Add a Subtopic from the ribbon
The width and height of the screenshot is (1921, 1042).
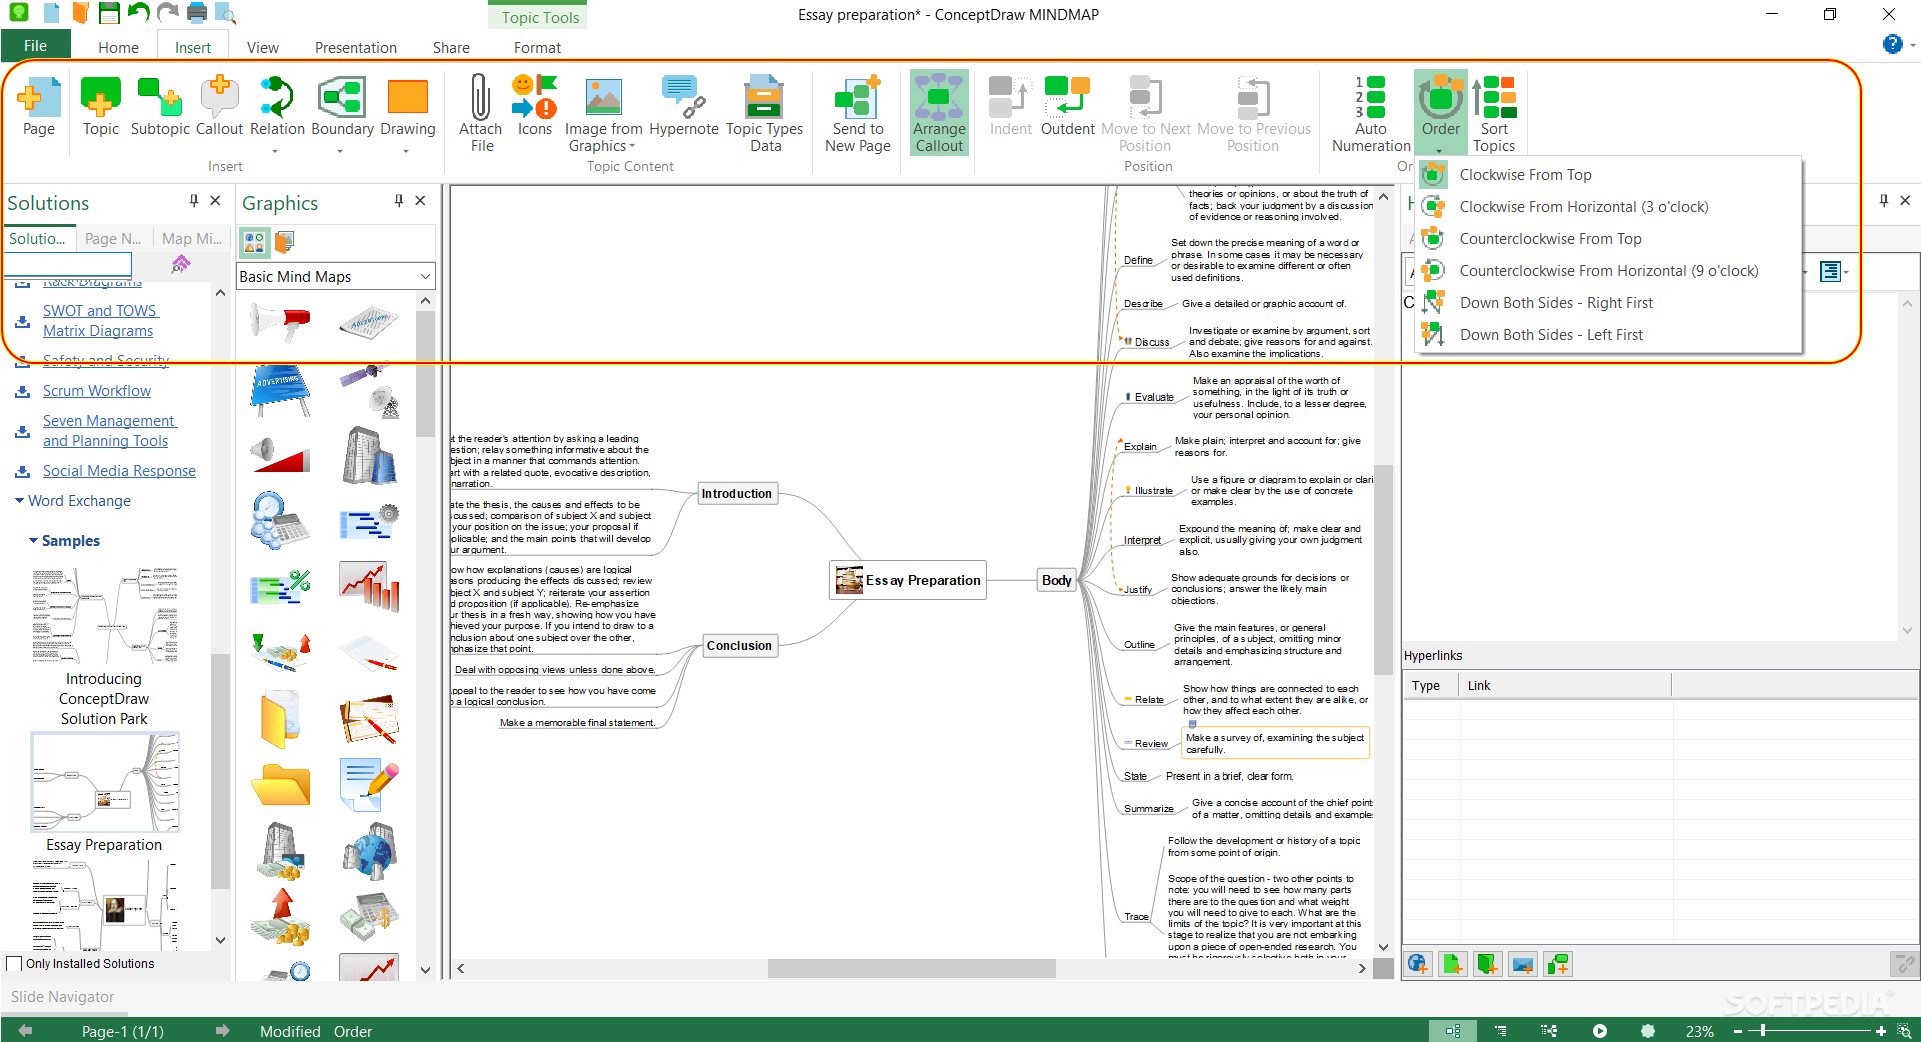[x=160, y=106]
